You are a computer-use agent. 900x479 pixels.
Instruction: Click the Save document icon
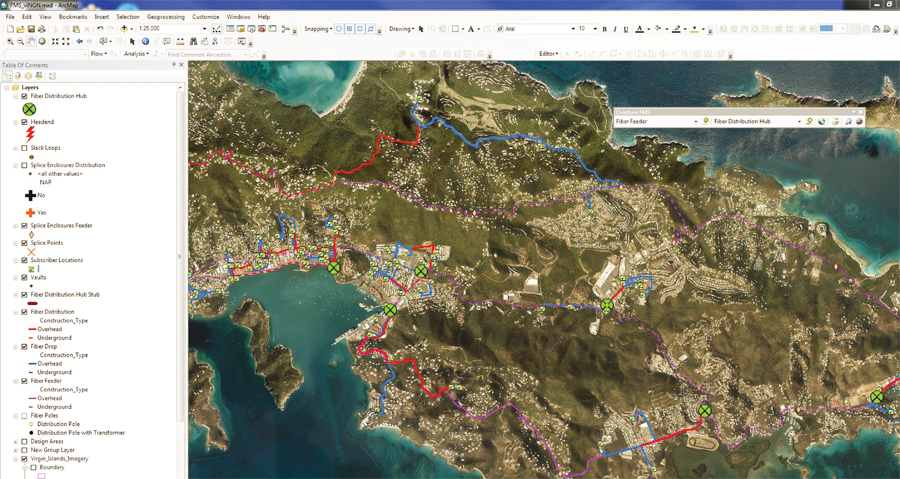click(31, 29)
